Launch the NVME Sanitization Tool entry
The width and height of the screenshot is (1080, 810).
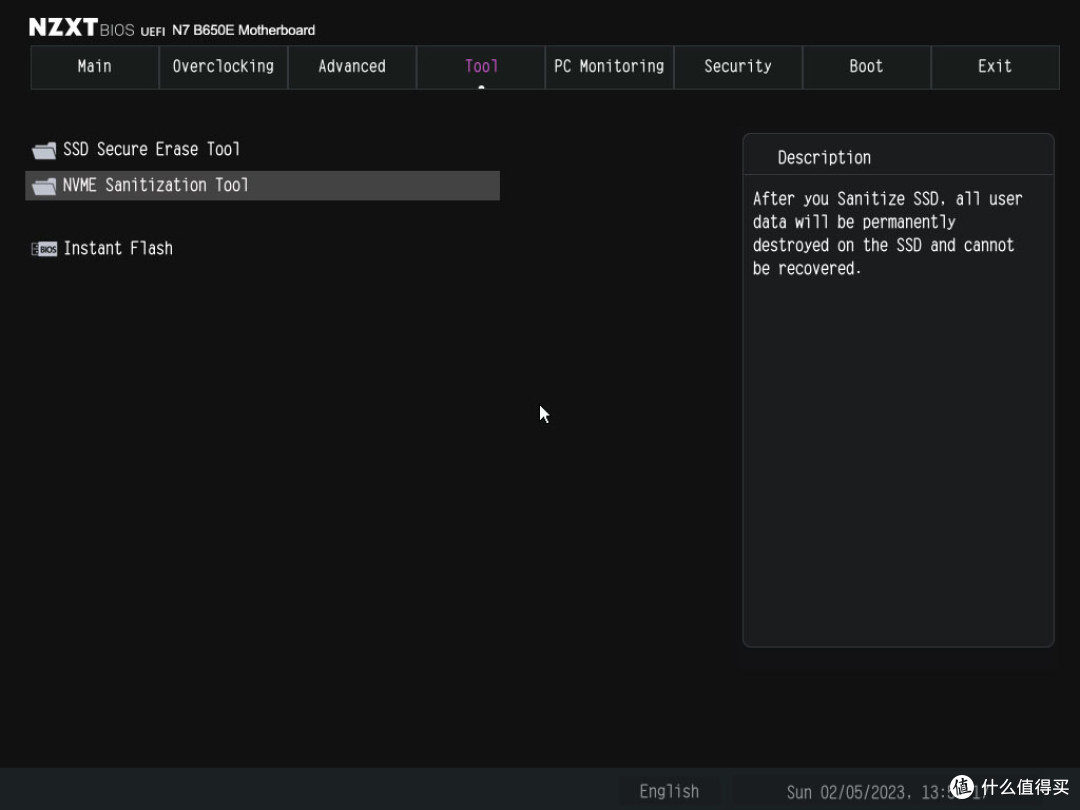coord(155,185)
